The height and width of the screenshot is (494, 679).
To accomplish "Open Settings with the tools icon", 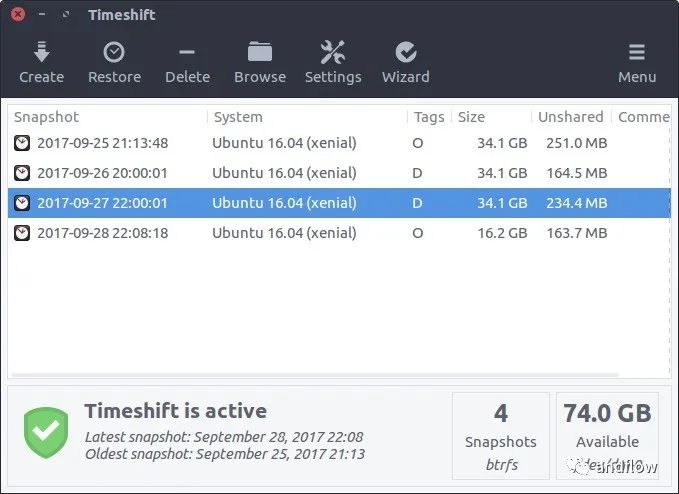I will [332, 52].
